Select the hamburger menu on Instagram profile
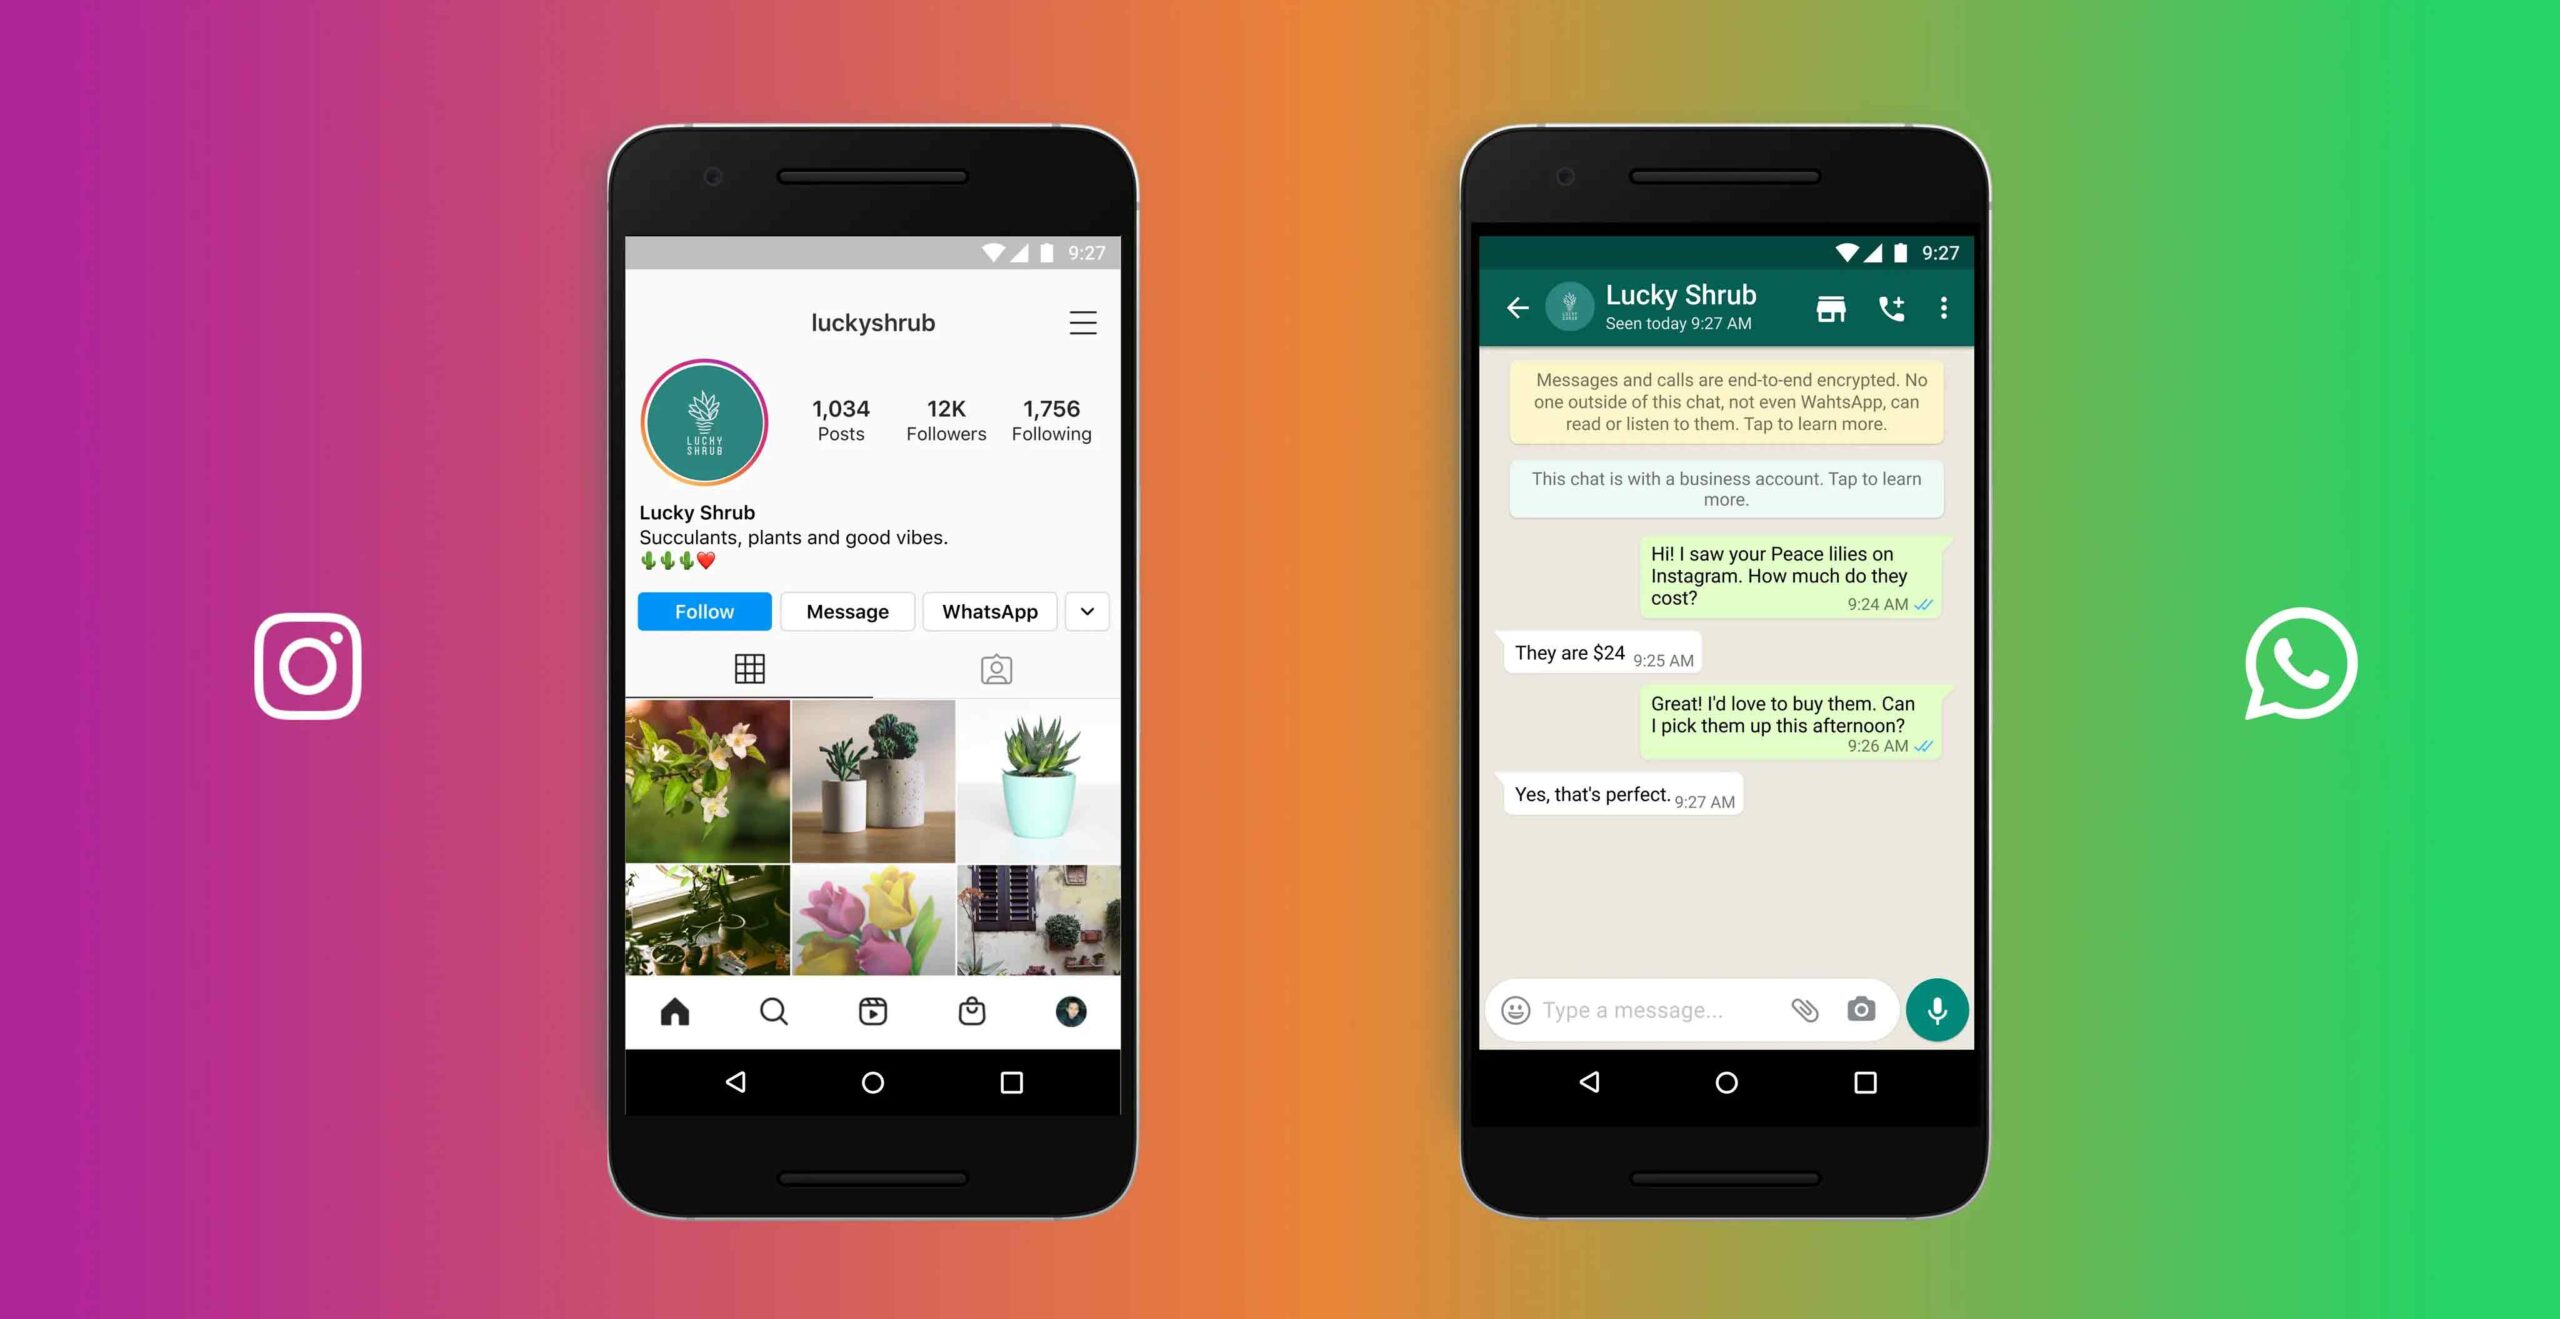2560x1319 pixels. tap(1083, 320)
